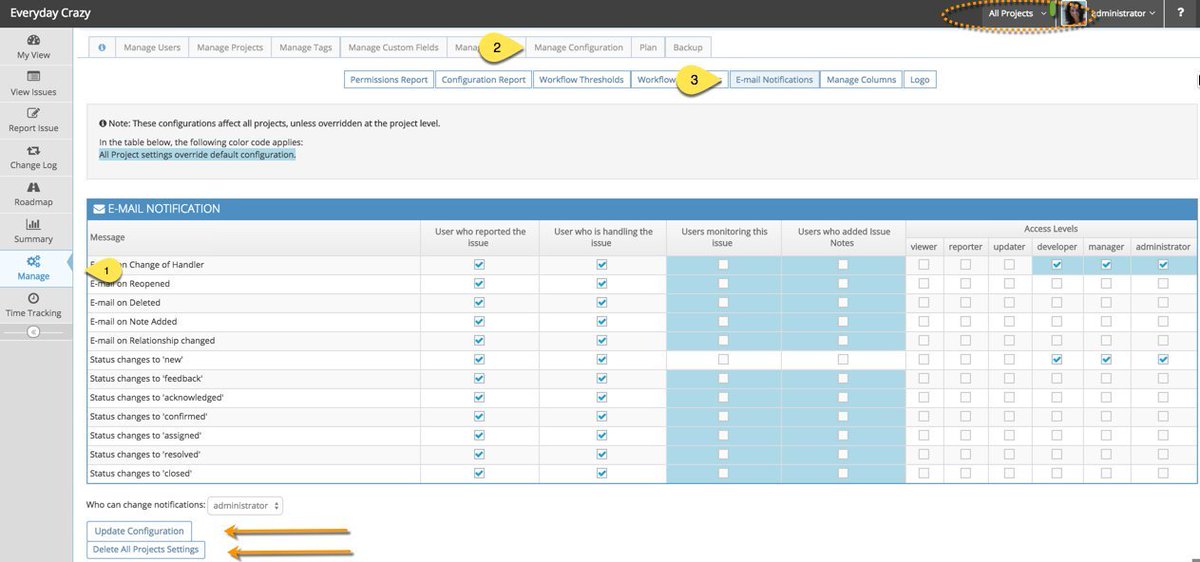This screenshot has width=1200, height=562.
Task: Open the Who can change notifications dropdown
Action: [246, 505]
